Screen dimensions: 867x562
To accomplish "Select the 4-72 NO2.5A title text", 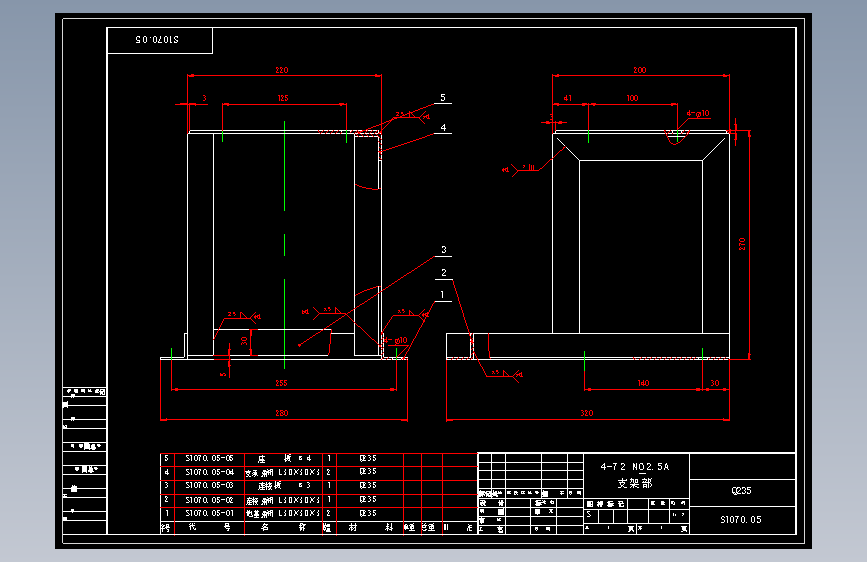I will pos(635,467).
